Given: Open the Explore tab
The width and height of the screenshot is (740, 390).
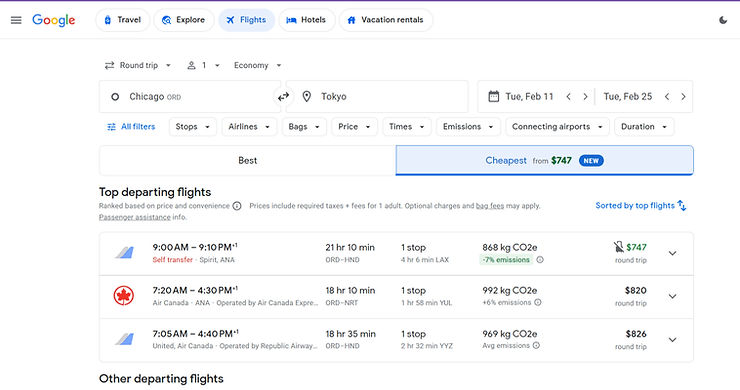Looking at the screenshot, I should (184, 20).
